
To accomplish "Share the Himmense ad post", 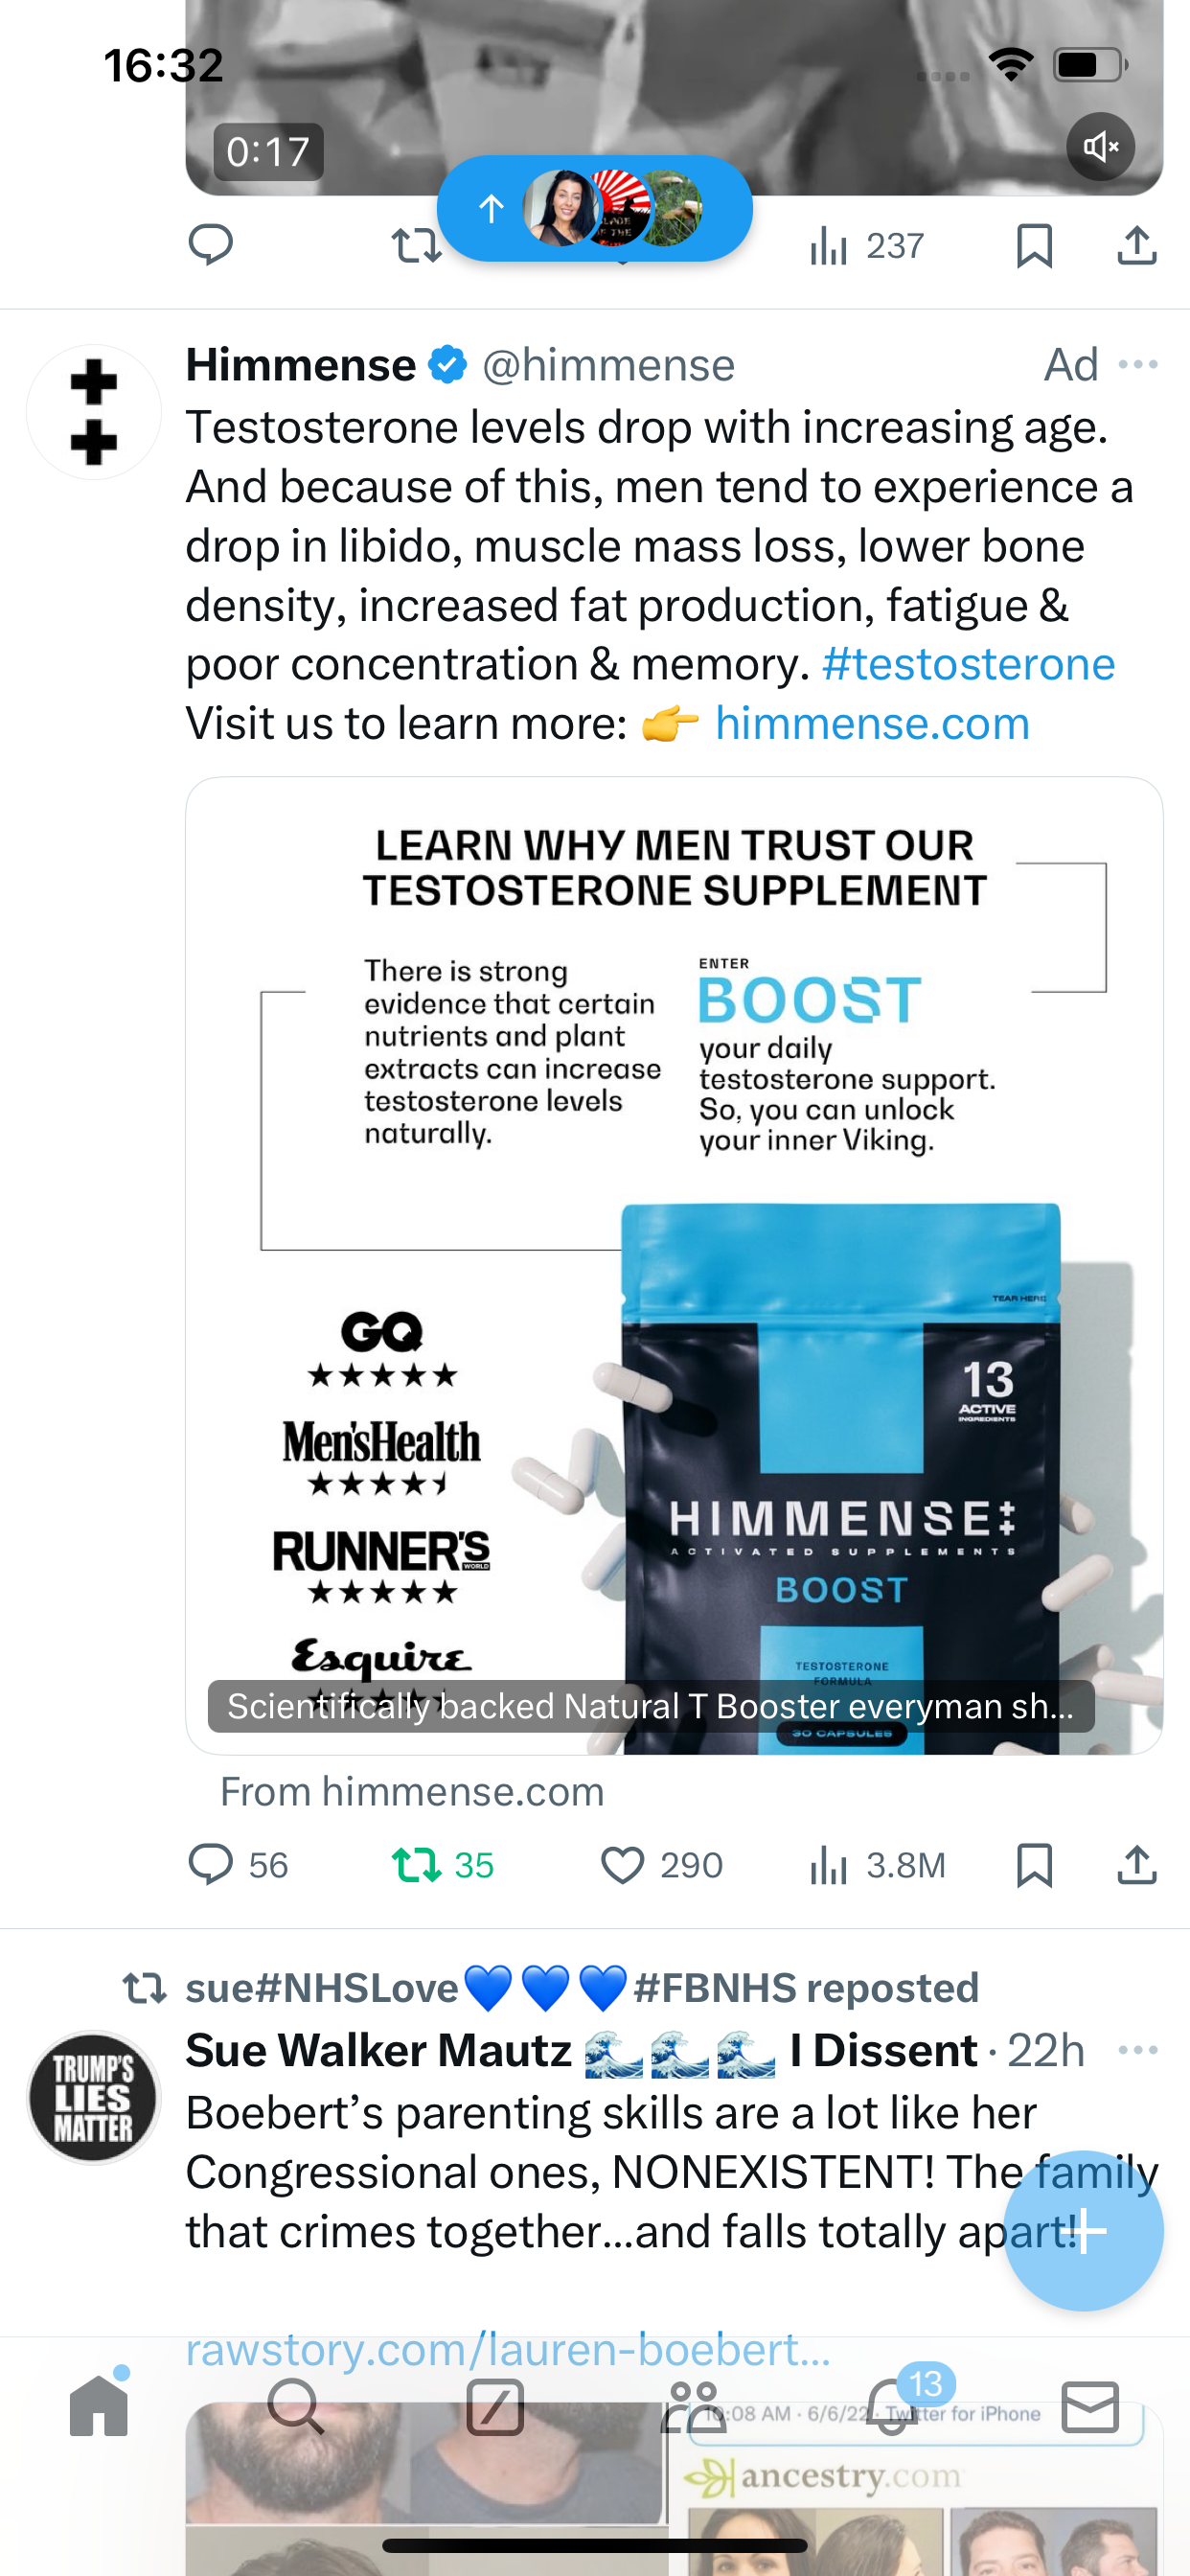I will (x=1137, y=1865).
